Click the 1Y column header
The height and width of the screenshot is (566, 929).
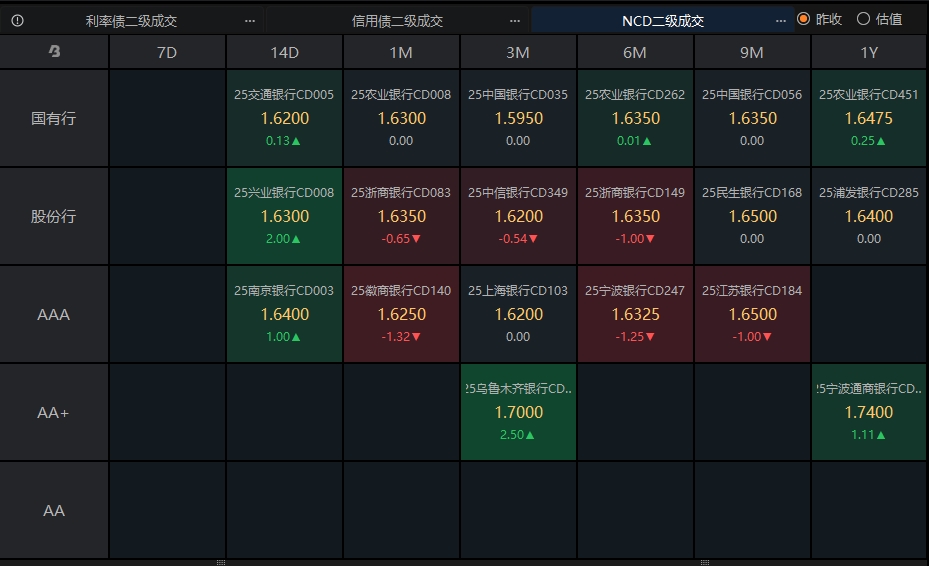click(x=868, y=52)
